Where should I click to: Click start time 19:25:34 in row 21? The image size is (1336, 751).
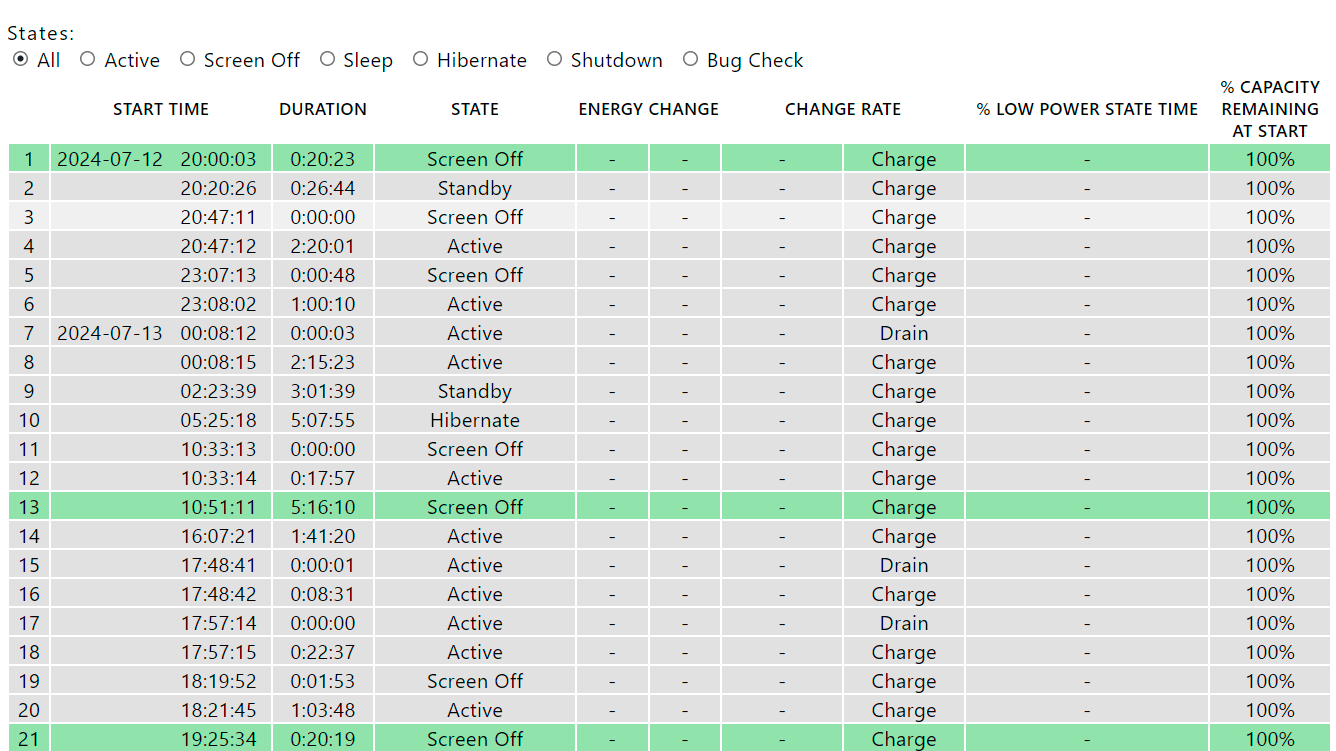click(x=218, y=739)
